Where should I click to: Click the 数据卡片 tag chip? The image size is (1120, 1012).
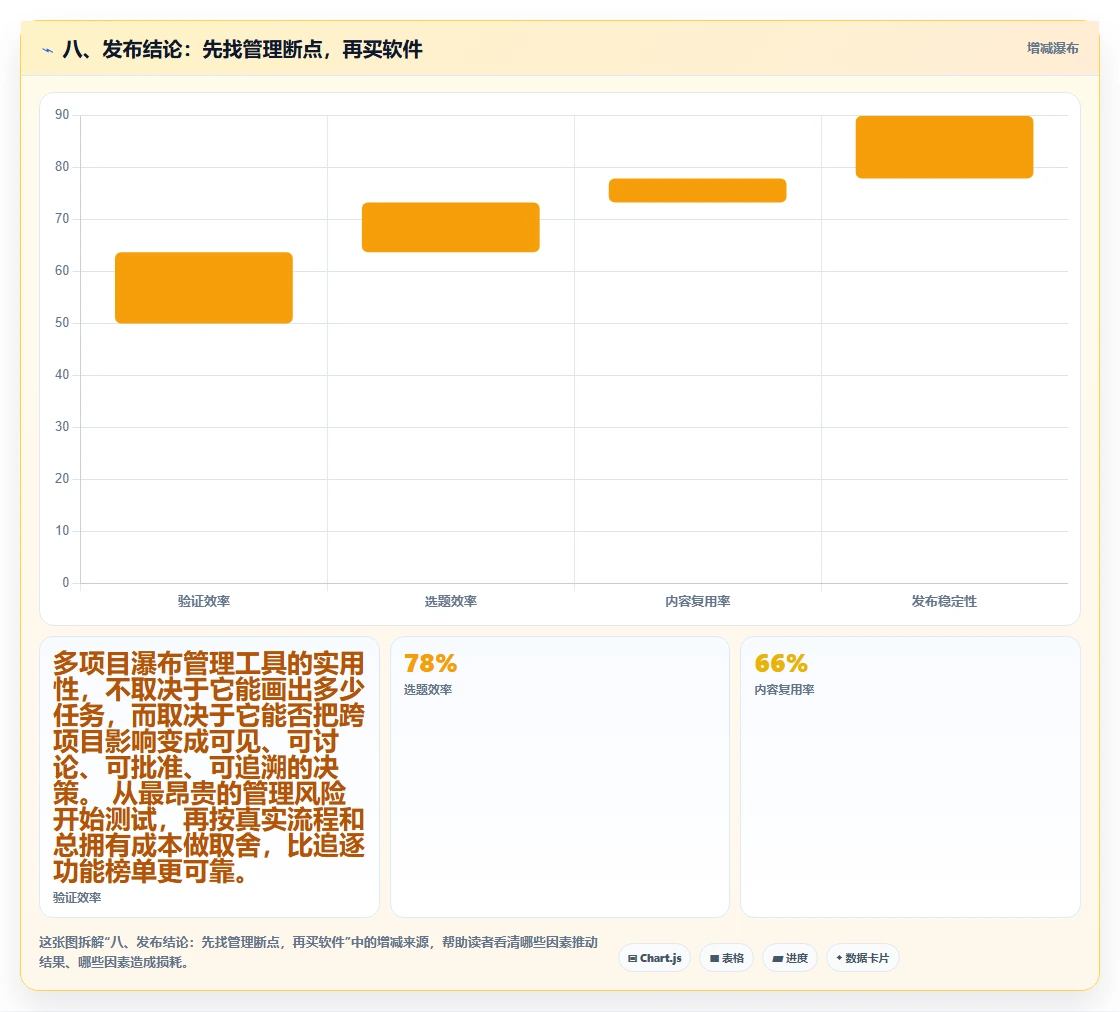(863, 958)
